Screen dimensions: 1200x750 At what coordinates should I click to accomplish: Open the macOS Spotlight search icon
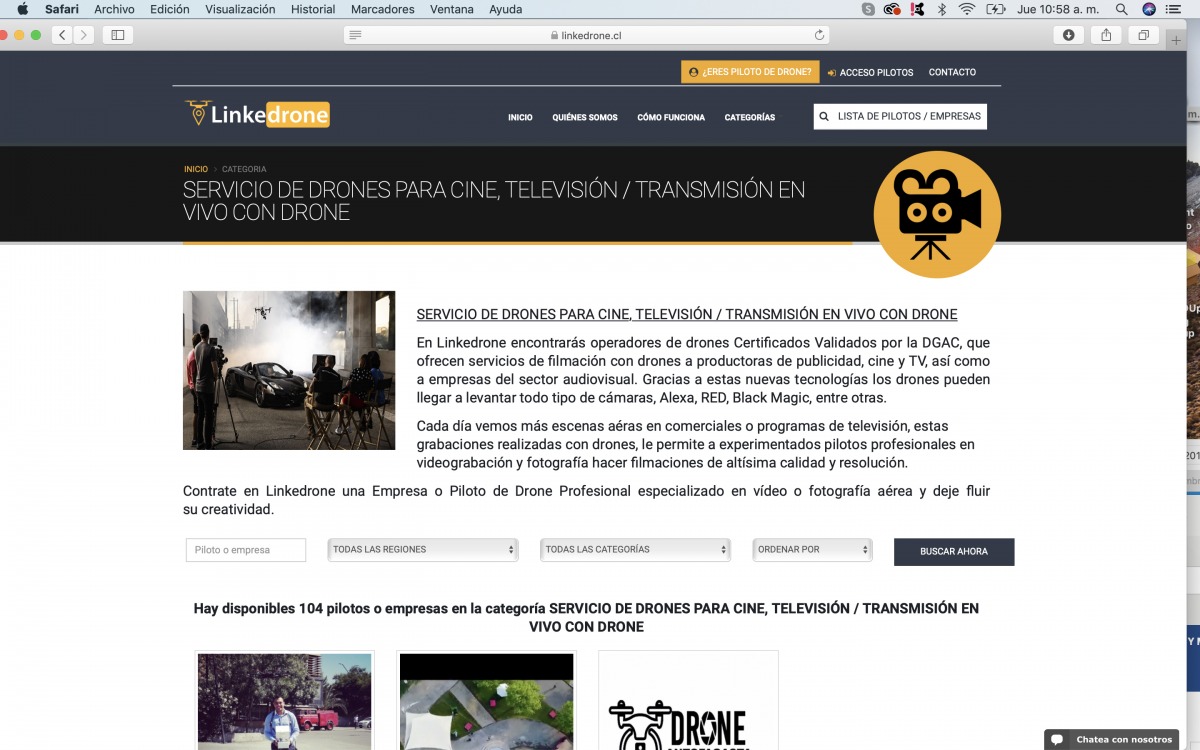point(1121,10)
